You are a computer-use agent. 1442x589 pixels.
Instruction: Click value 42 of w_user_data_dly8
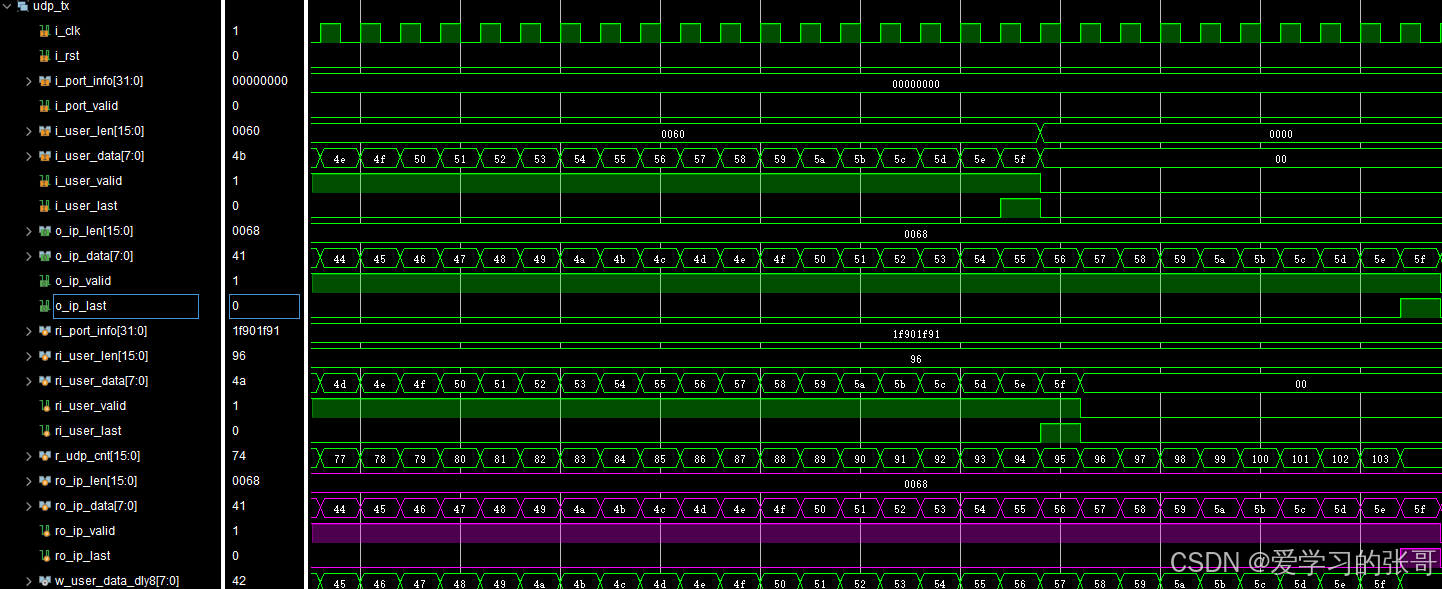coord(239,581)
